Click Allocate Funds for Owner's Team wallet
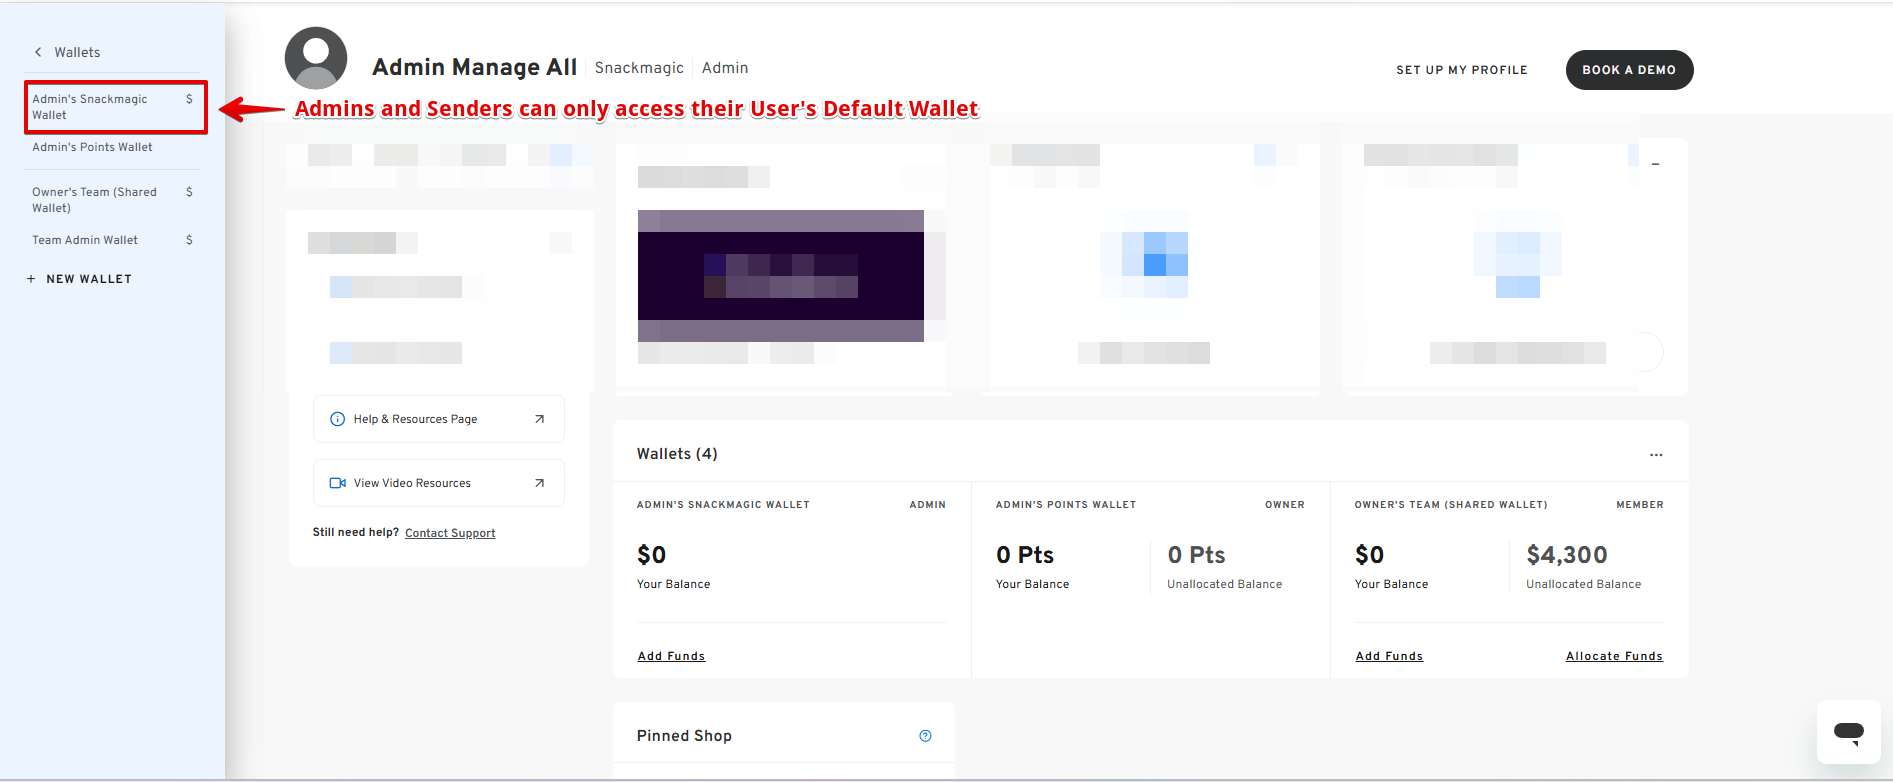This screenshot has width=1893, height=782. [x=1613, y=656]
